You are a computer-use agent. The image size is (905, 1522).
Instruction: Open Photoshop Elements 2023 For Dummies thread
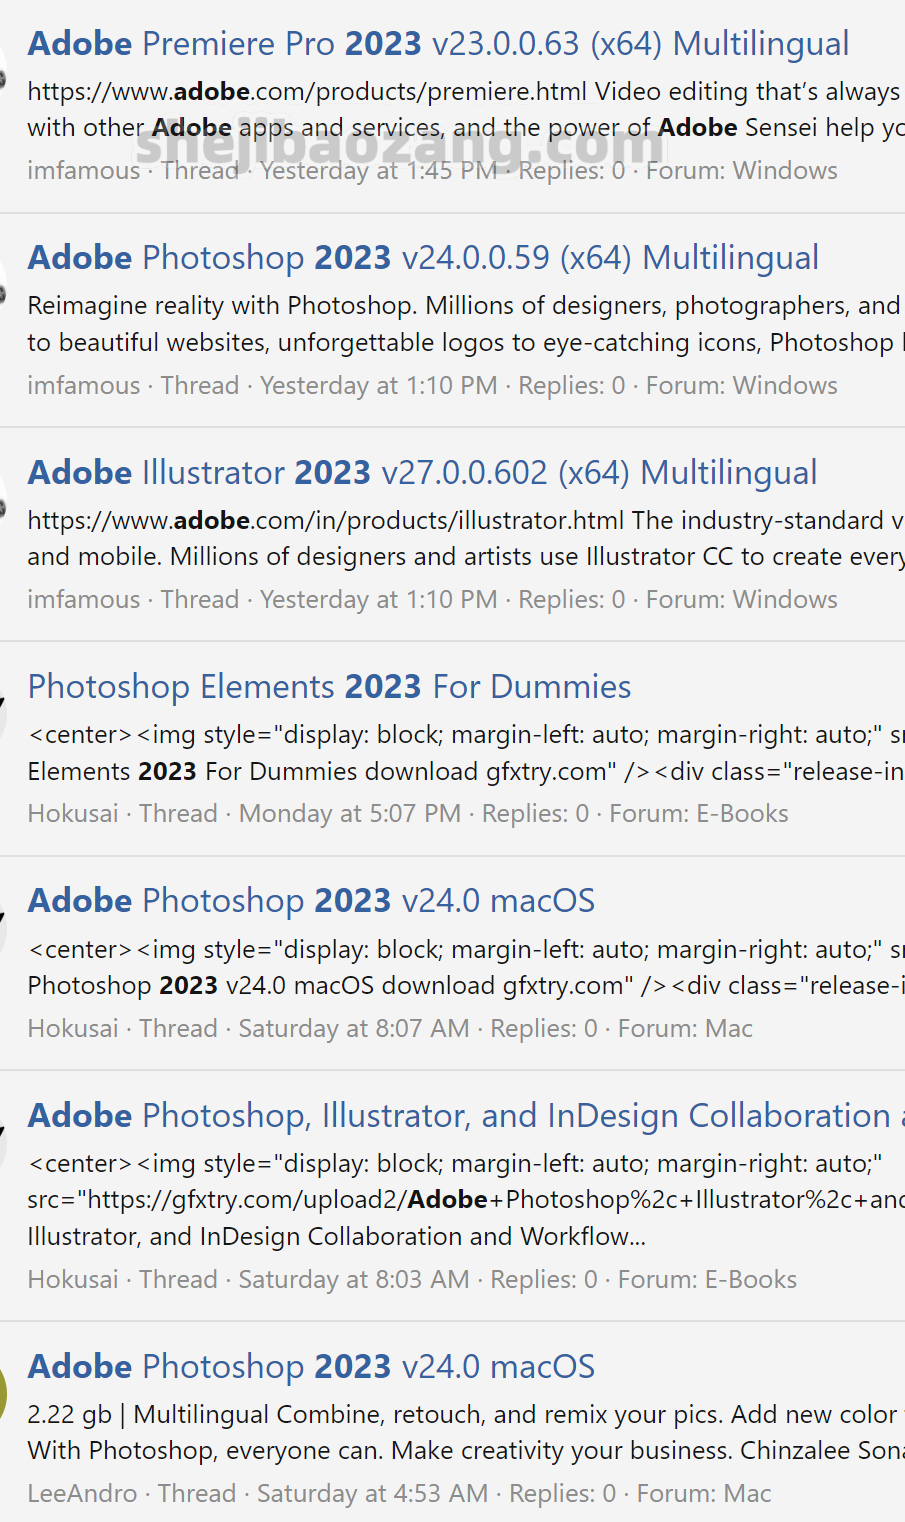329,687
